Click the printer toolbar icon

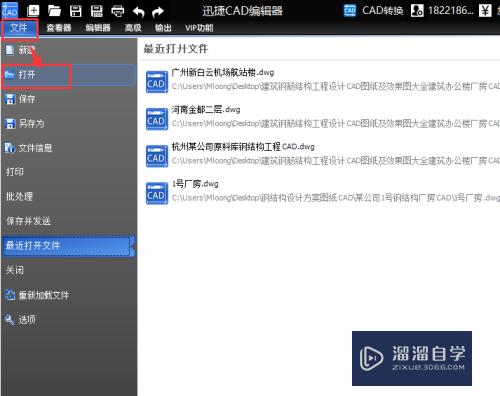click(x=118, y=11)
